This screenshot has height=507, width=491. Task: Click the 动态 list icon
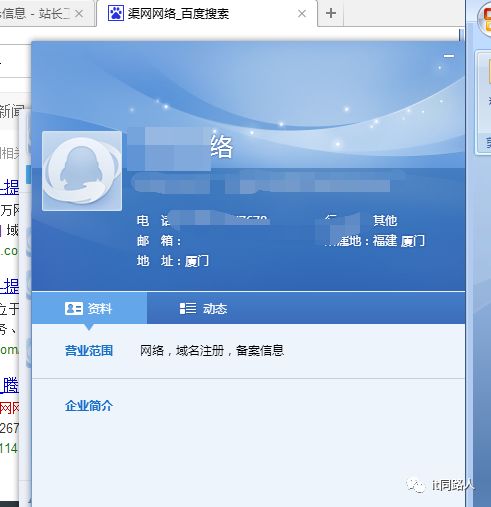[x=188, y=309]
